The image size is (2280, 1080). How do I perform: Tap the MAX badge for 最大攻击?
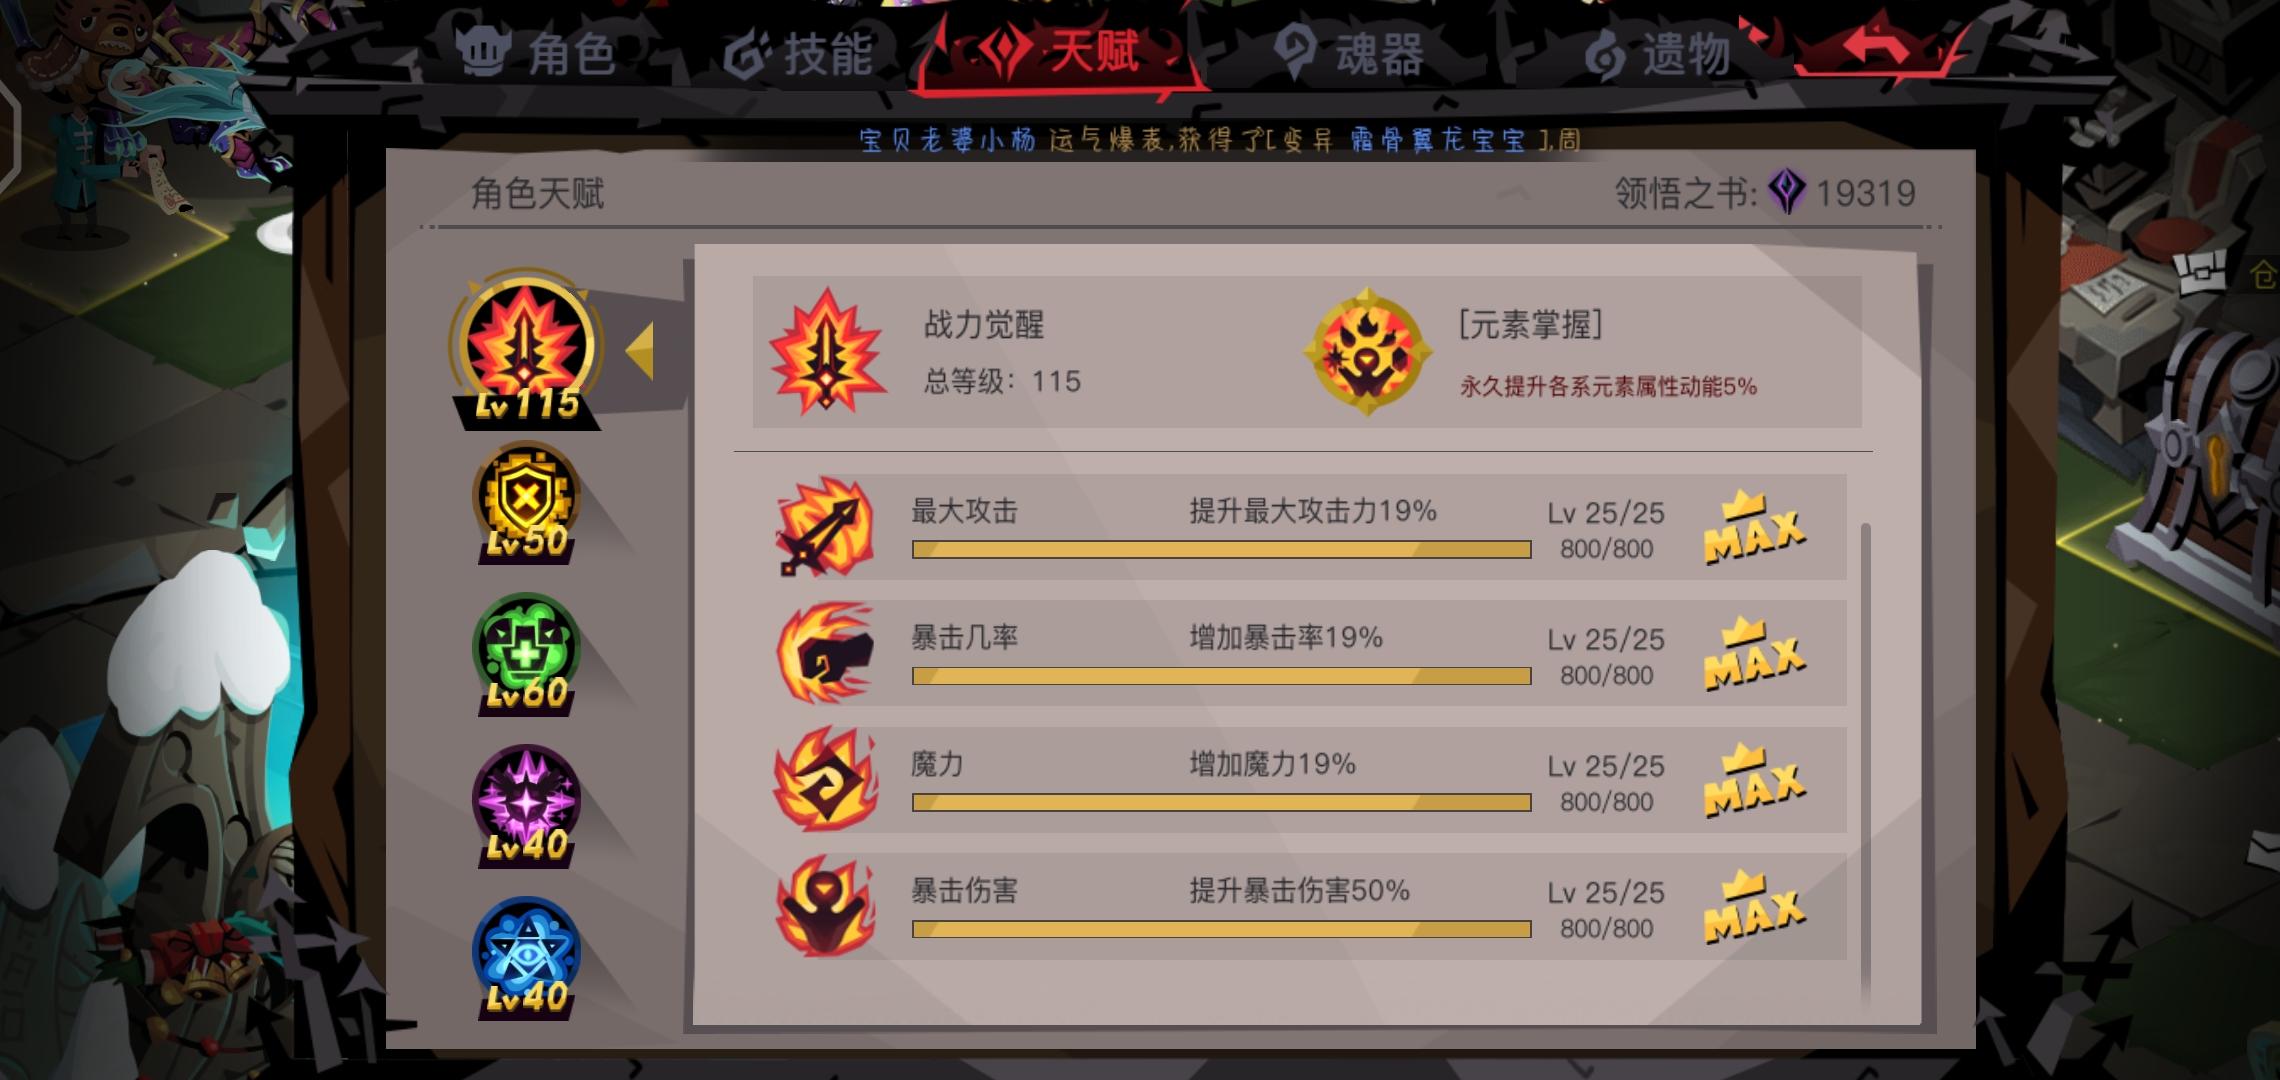tap(1754, 528)
